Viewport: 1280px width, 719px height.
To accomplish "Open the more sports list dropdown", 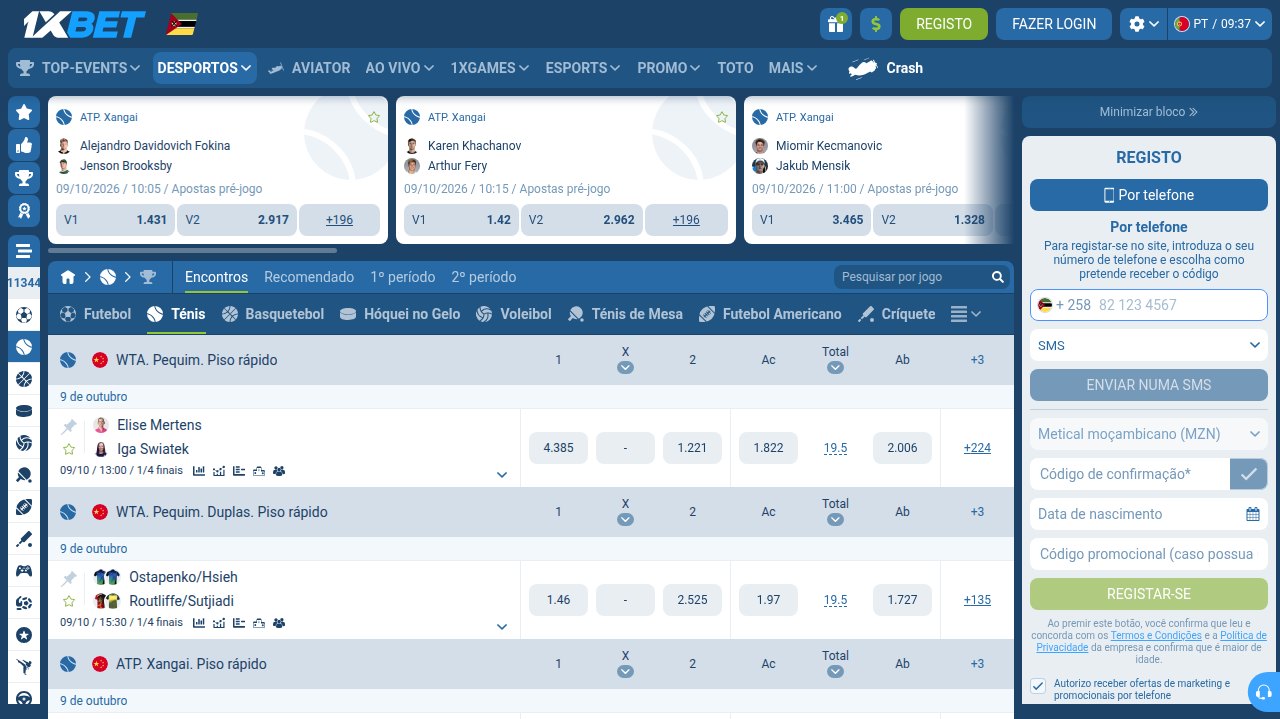I will point(965,314).
